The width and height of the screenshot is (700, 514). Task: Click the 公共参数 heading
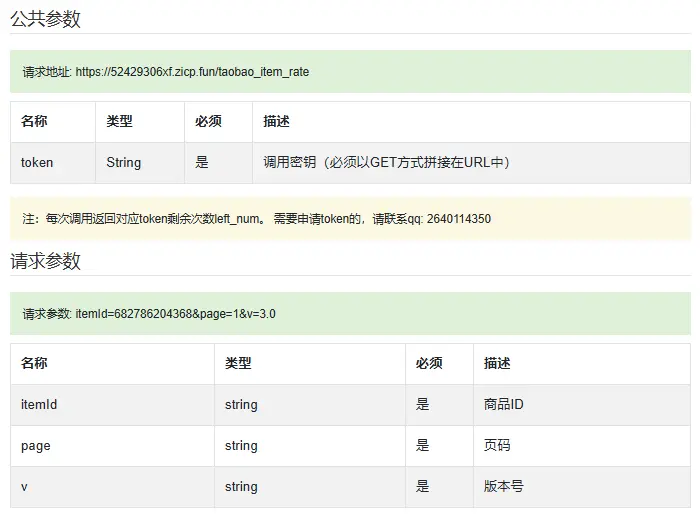pos(45,19)
